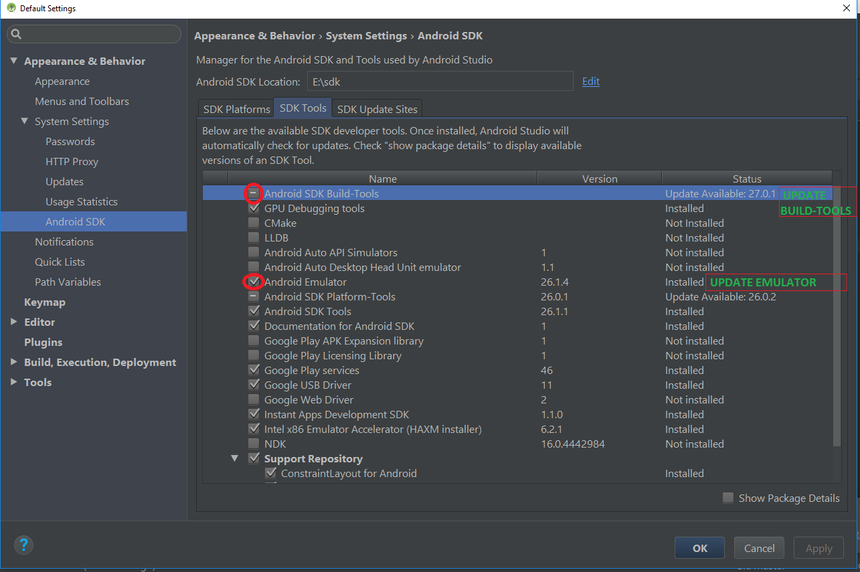
Task: Click the search magnifier icon in sidebar
Action: coord(17,35)
